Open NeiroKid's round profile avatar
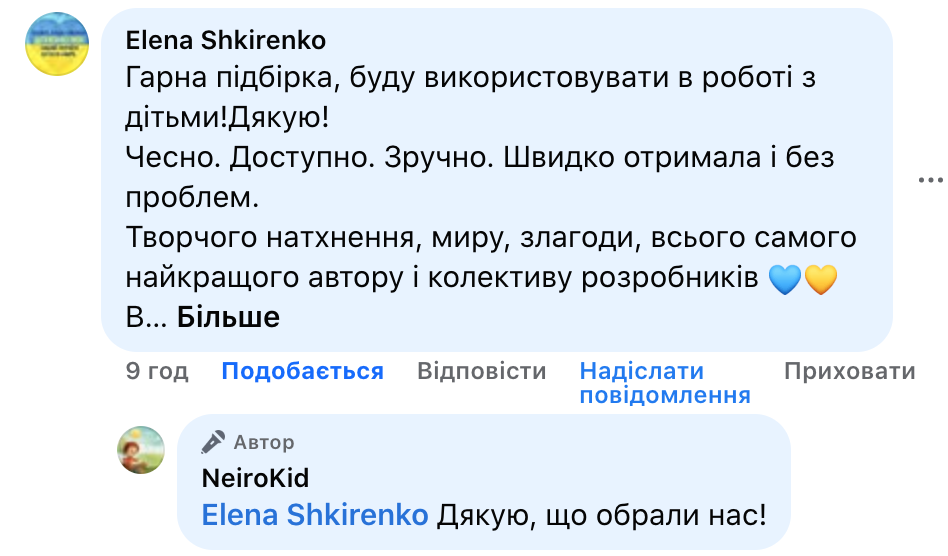 pos(141,450)
